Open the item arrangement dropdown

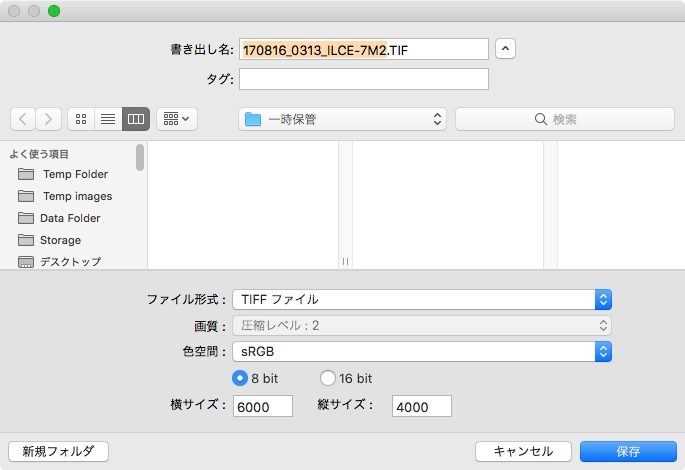176,119
